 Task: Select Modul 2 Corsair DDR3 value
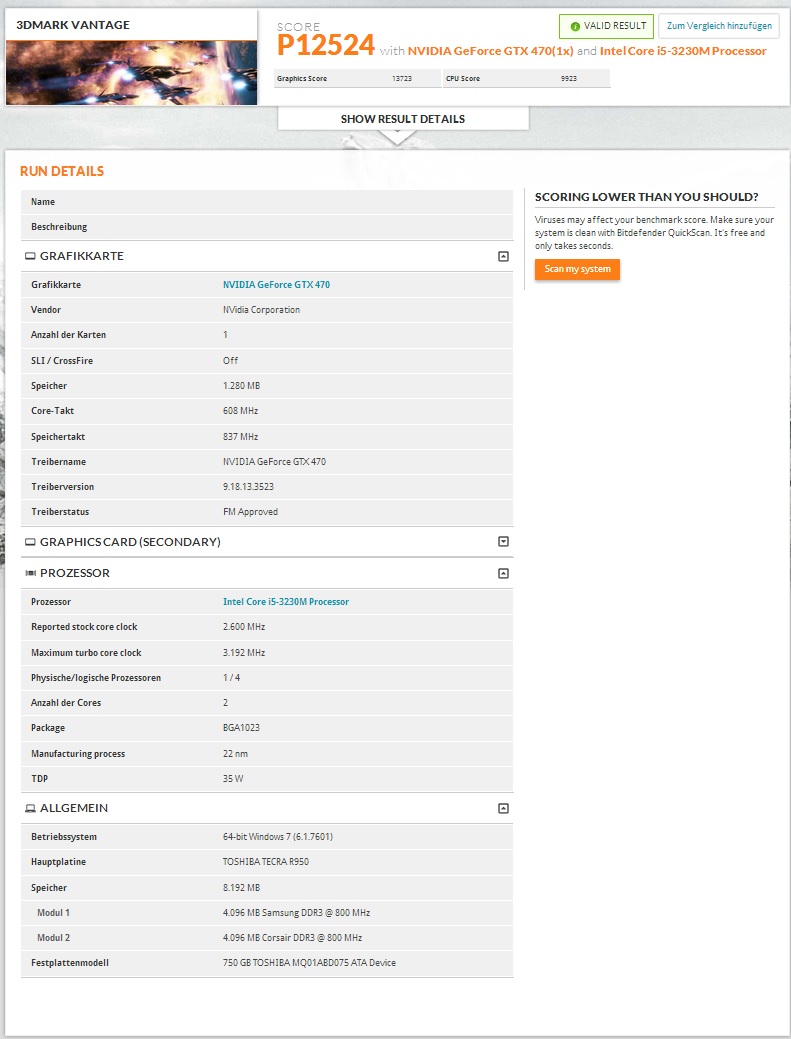(x=292, y=938)
